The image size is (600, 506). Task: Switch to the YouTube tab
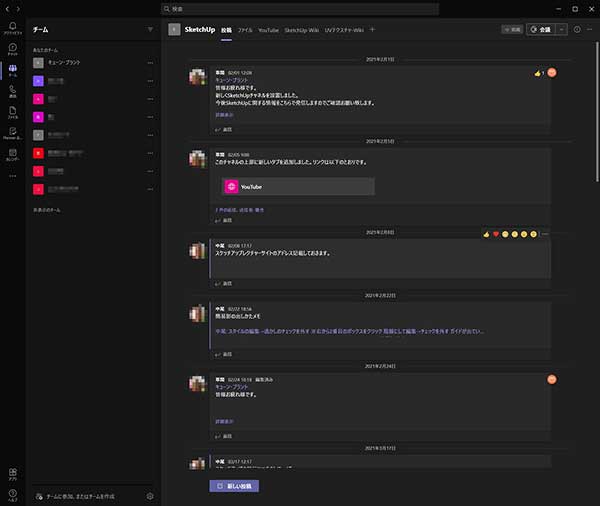tap(268, 30)
